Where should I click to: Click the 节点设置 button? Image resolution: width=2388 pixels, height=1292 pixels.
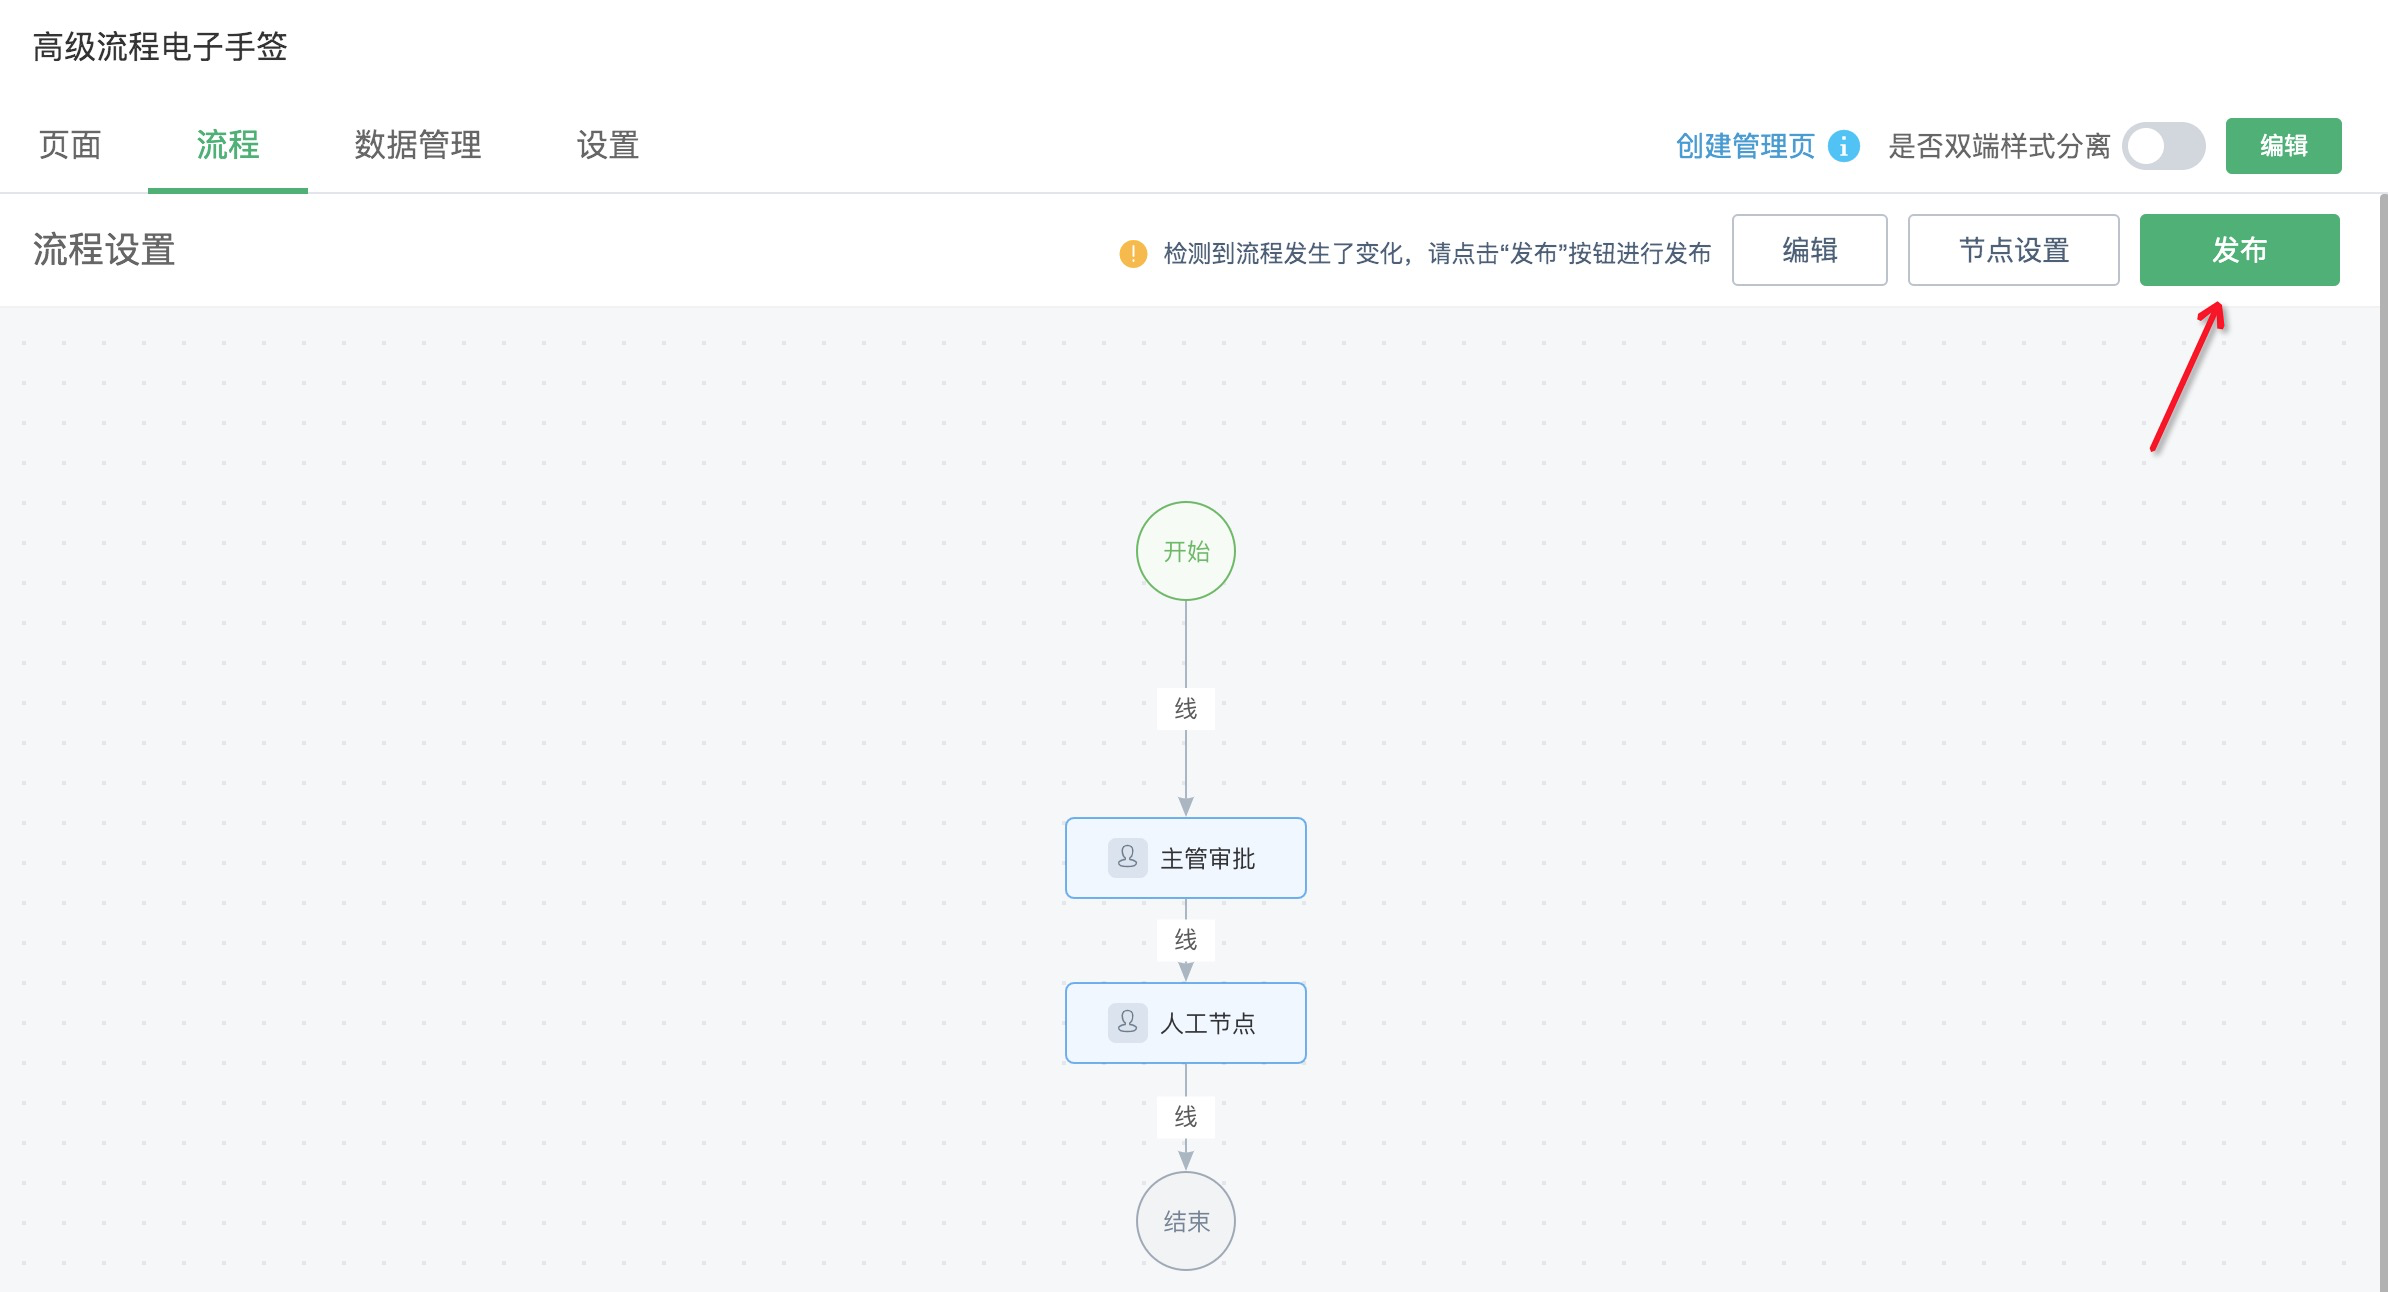pyautogui.click(x=2012, y=250)
